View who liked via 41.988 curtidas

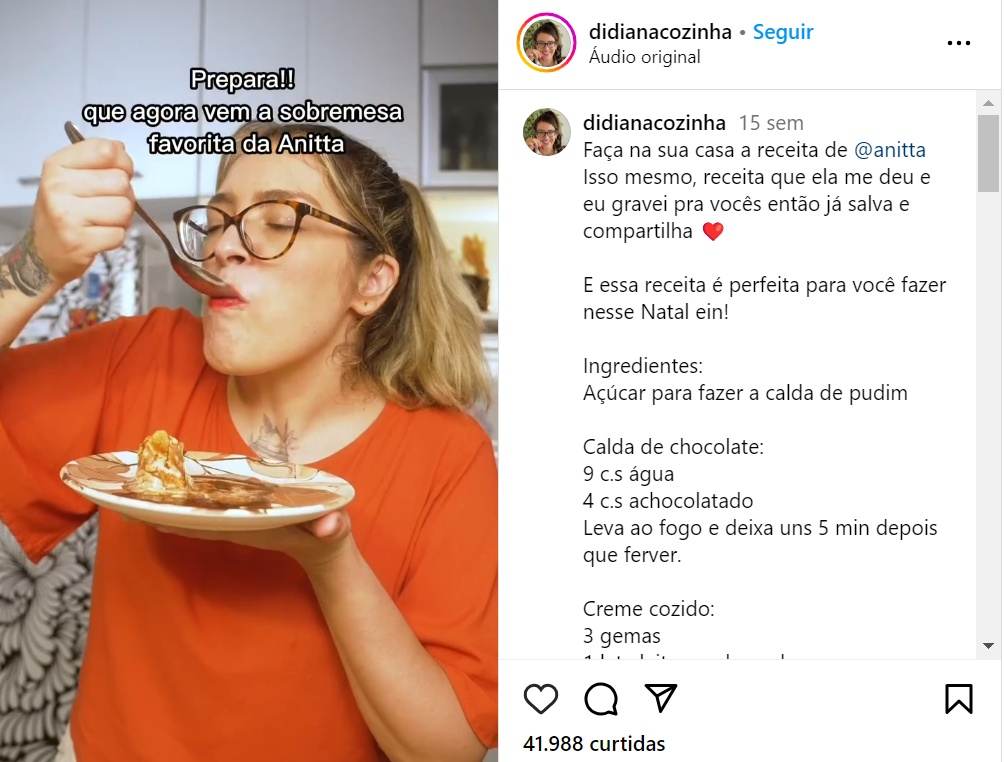pos(594,743)
